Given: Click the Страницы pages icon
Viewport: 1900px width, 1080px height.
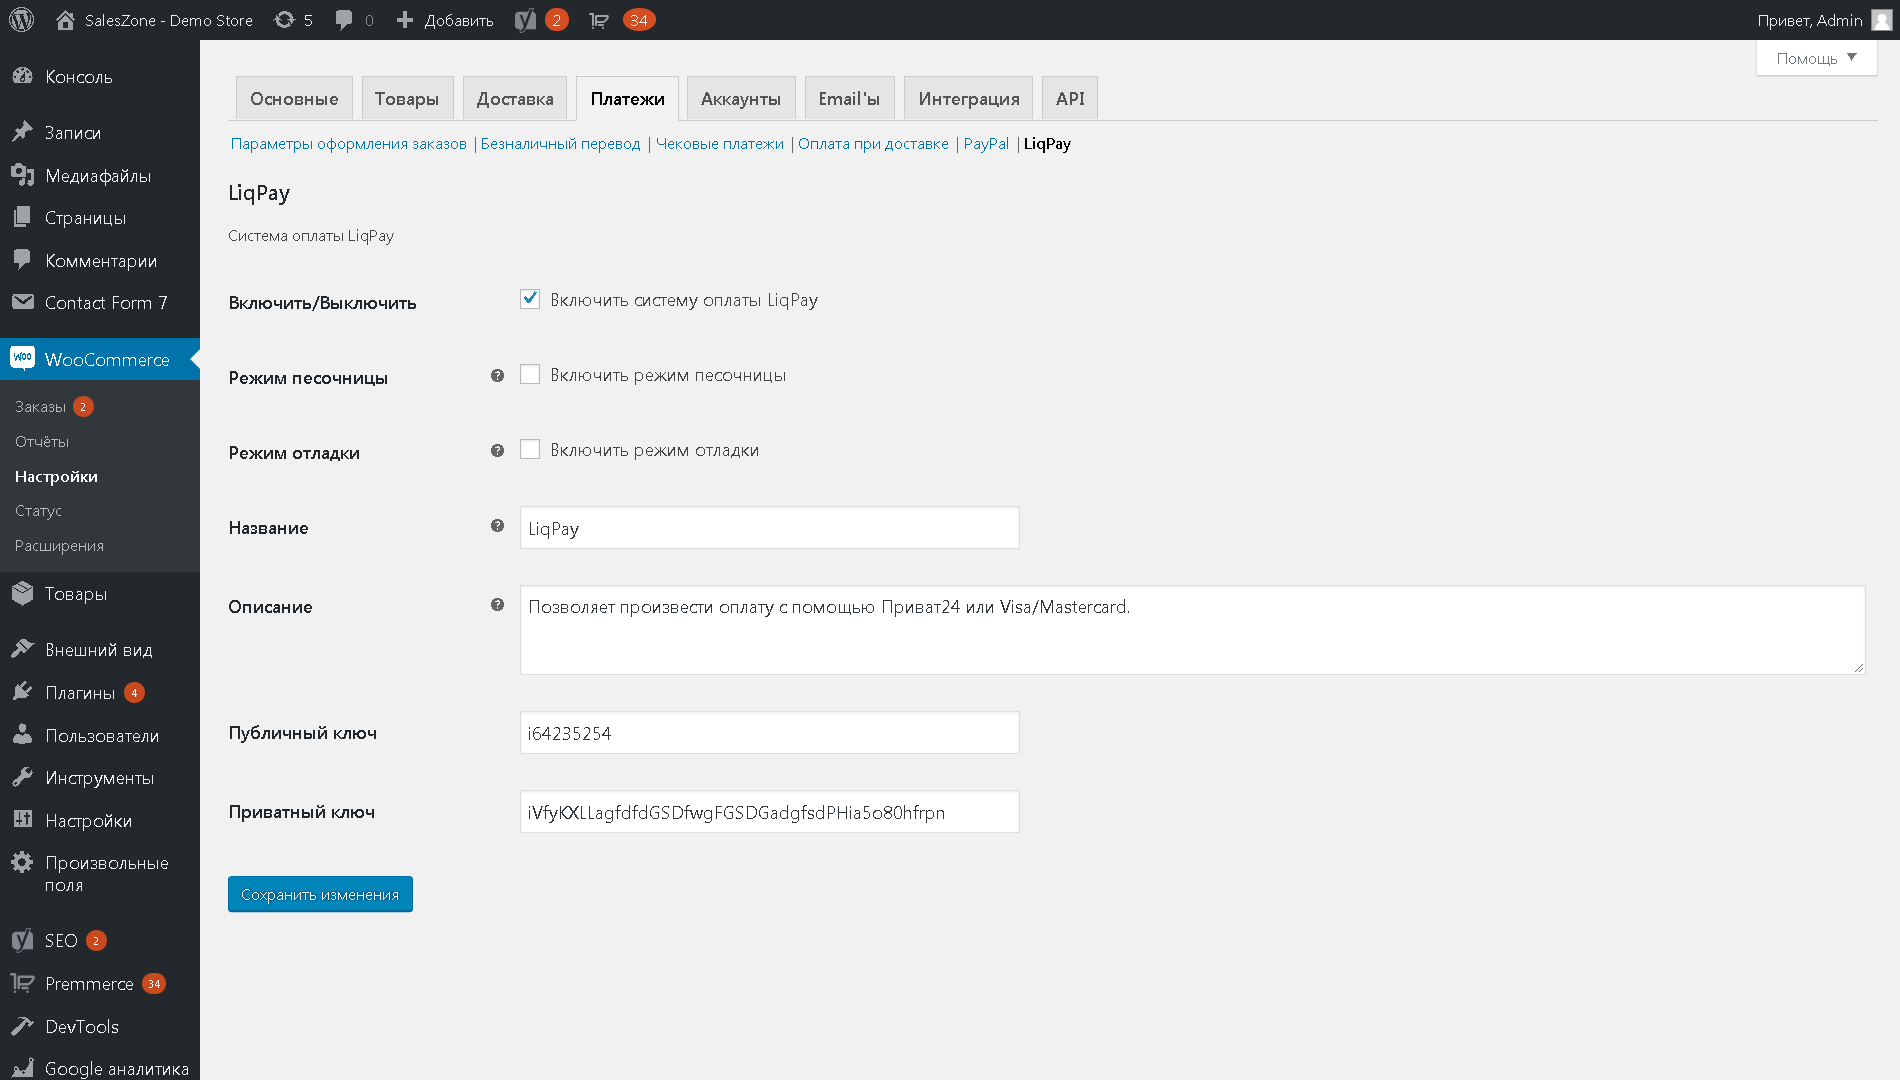Looking at the screenshot, I should [x=22, y=218].
